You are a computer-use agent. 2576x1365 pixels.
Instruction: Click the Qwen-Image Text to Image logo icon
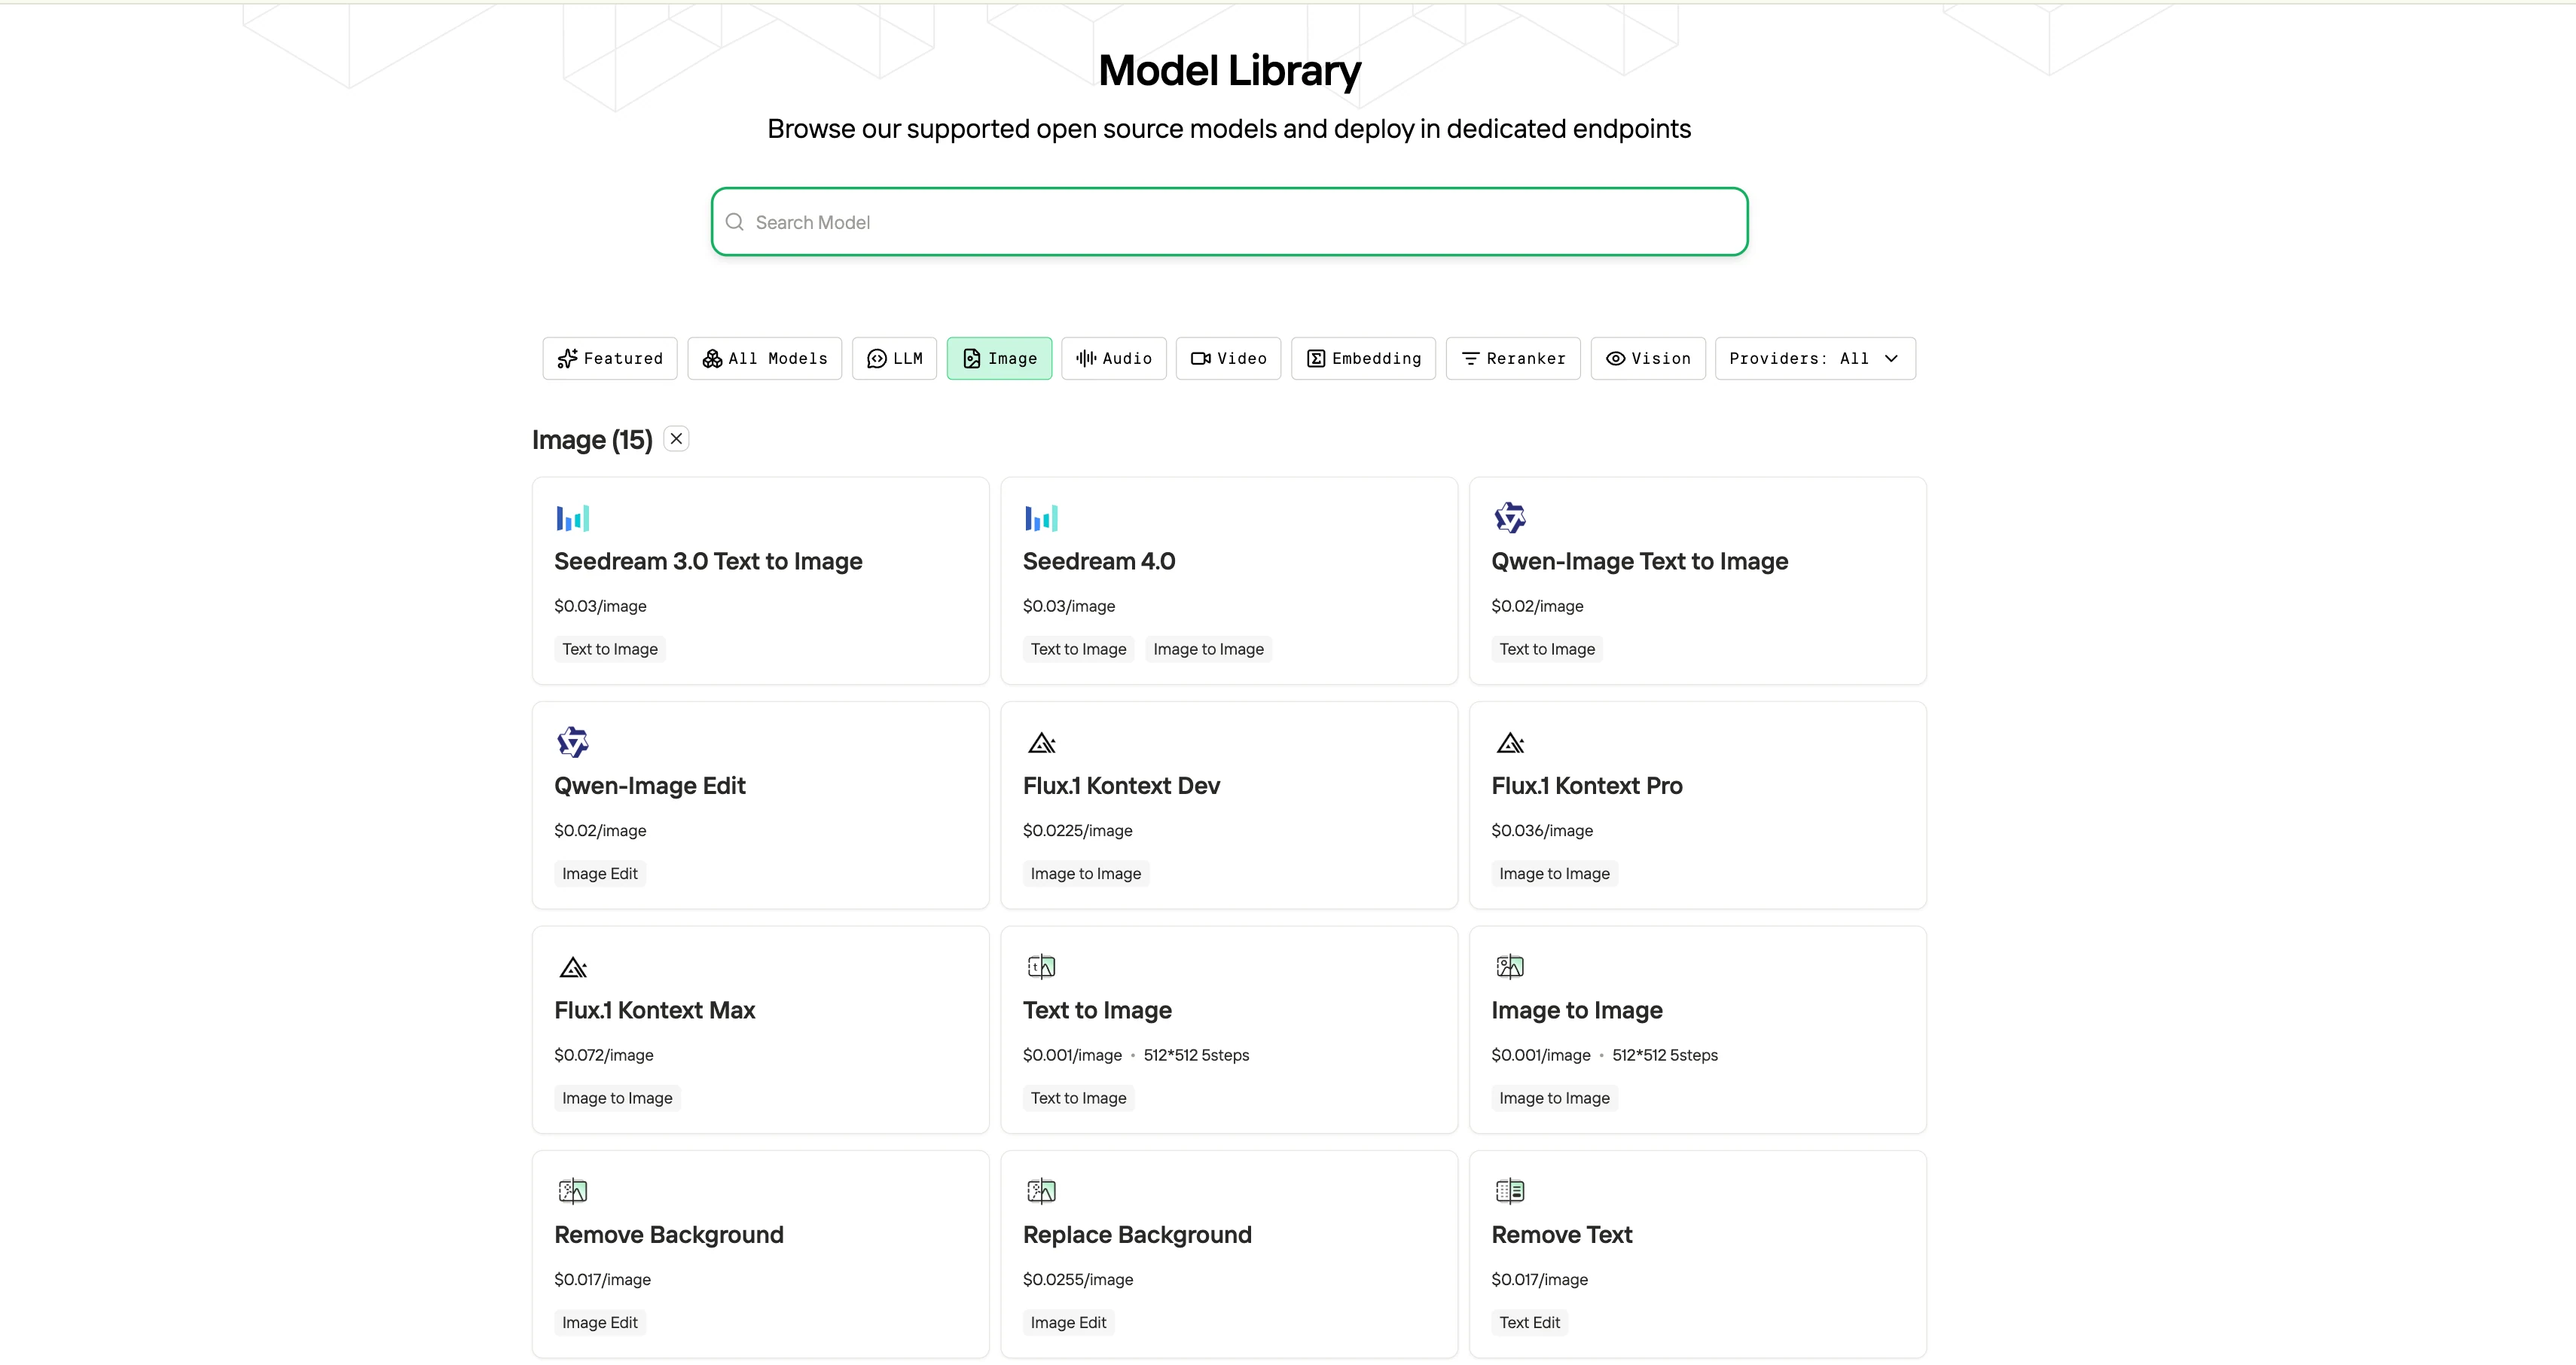(1510, 518)
